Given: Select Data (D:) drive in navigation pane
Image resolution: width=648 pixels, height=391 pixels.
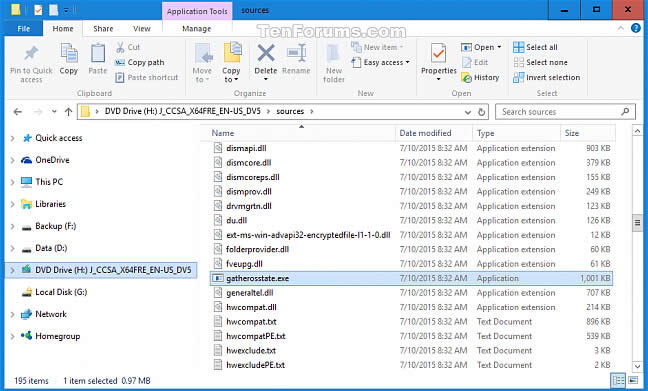Looking at the screenshot, I should [51, 248].
